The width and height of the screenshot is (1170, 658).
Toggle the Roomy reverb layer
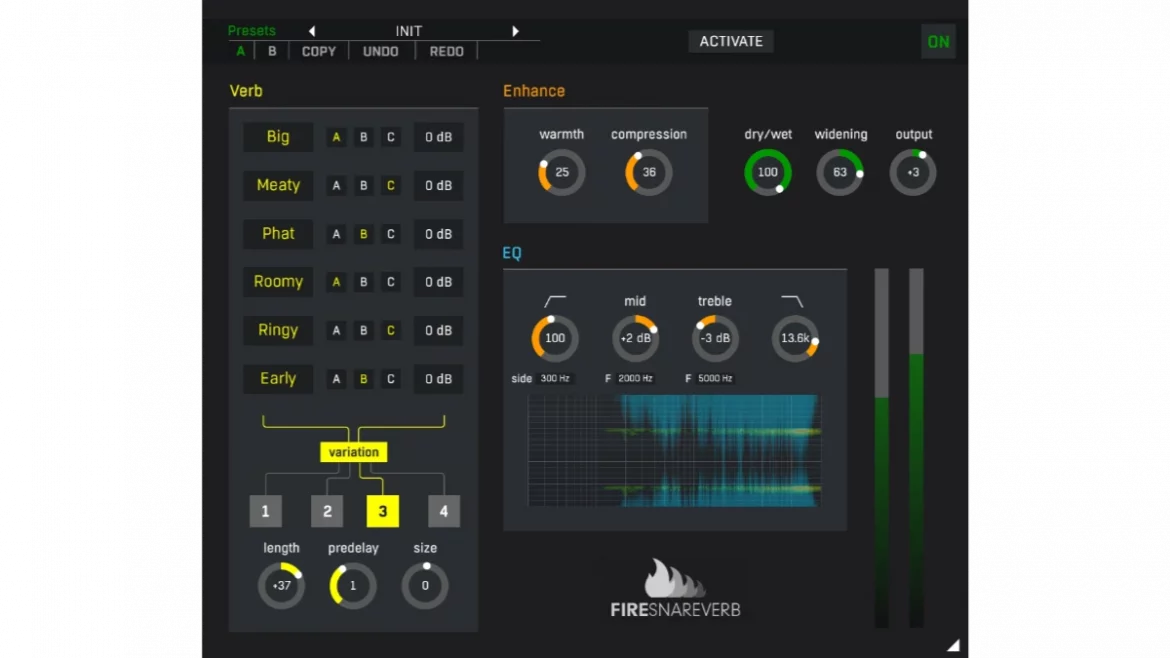pos(278,282)
